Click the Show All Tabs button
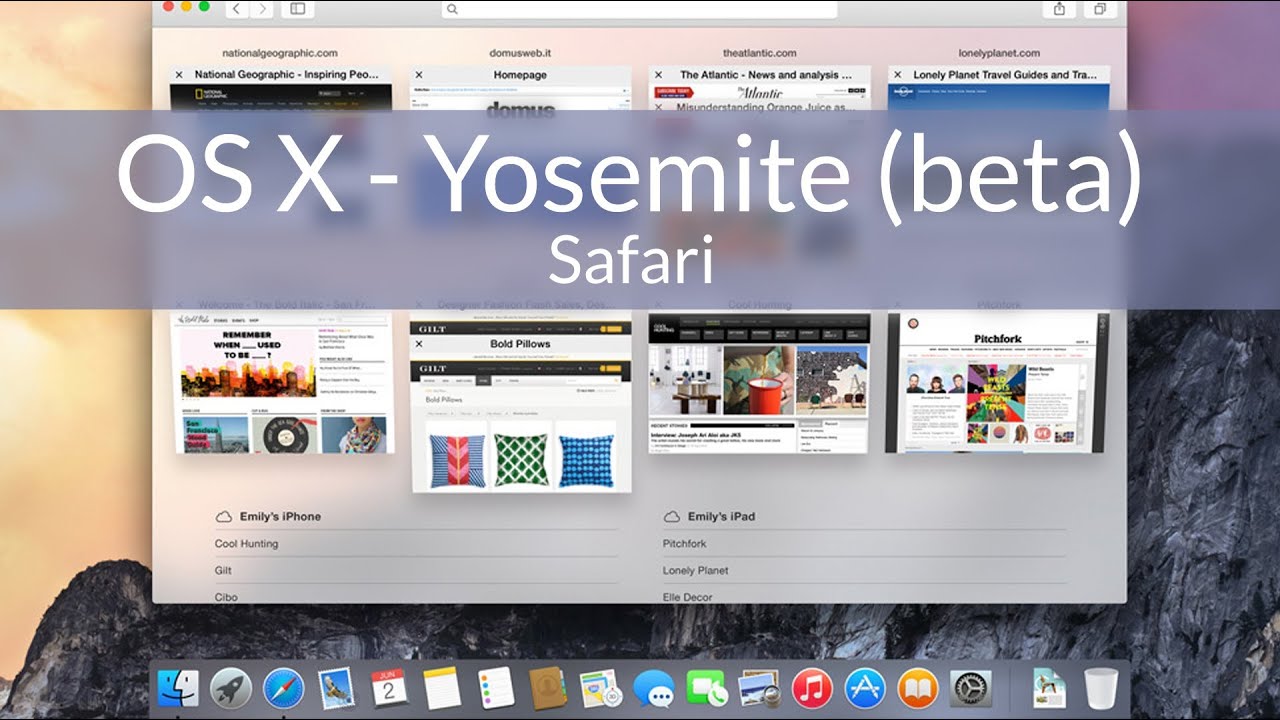Screen dimensions: 1280x720 (x=1100, y=9)
